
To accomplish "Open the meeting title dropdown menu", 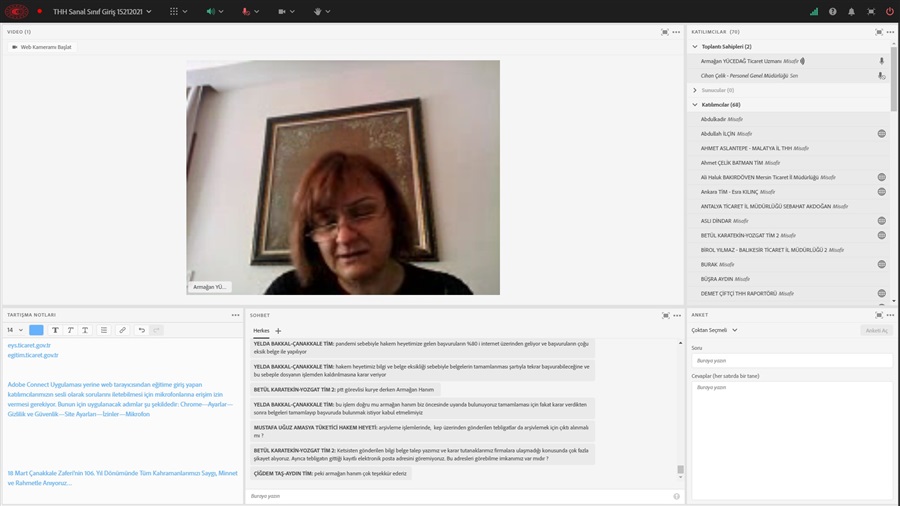I will pyautogui.click(x=149, y=11).
